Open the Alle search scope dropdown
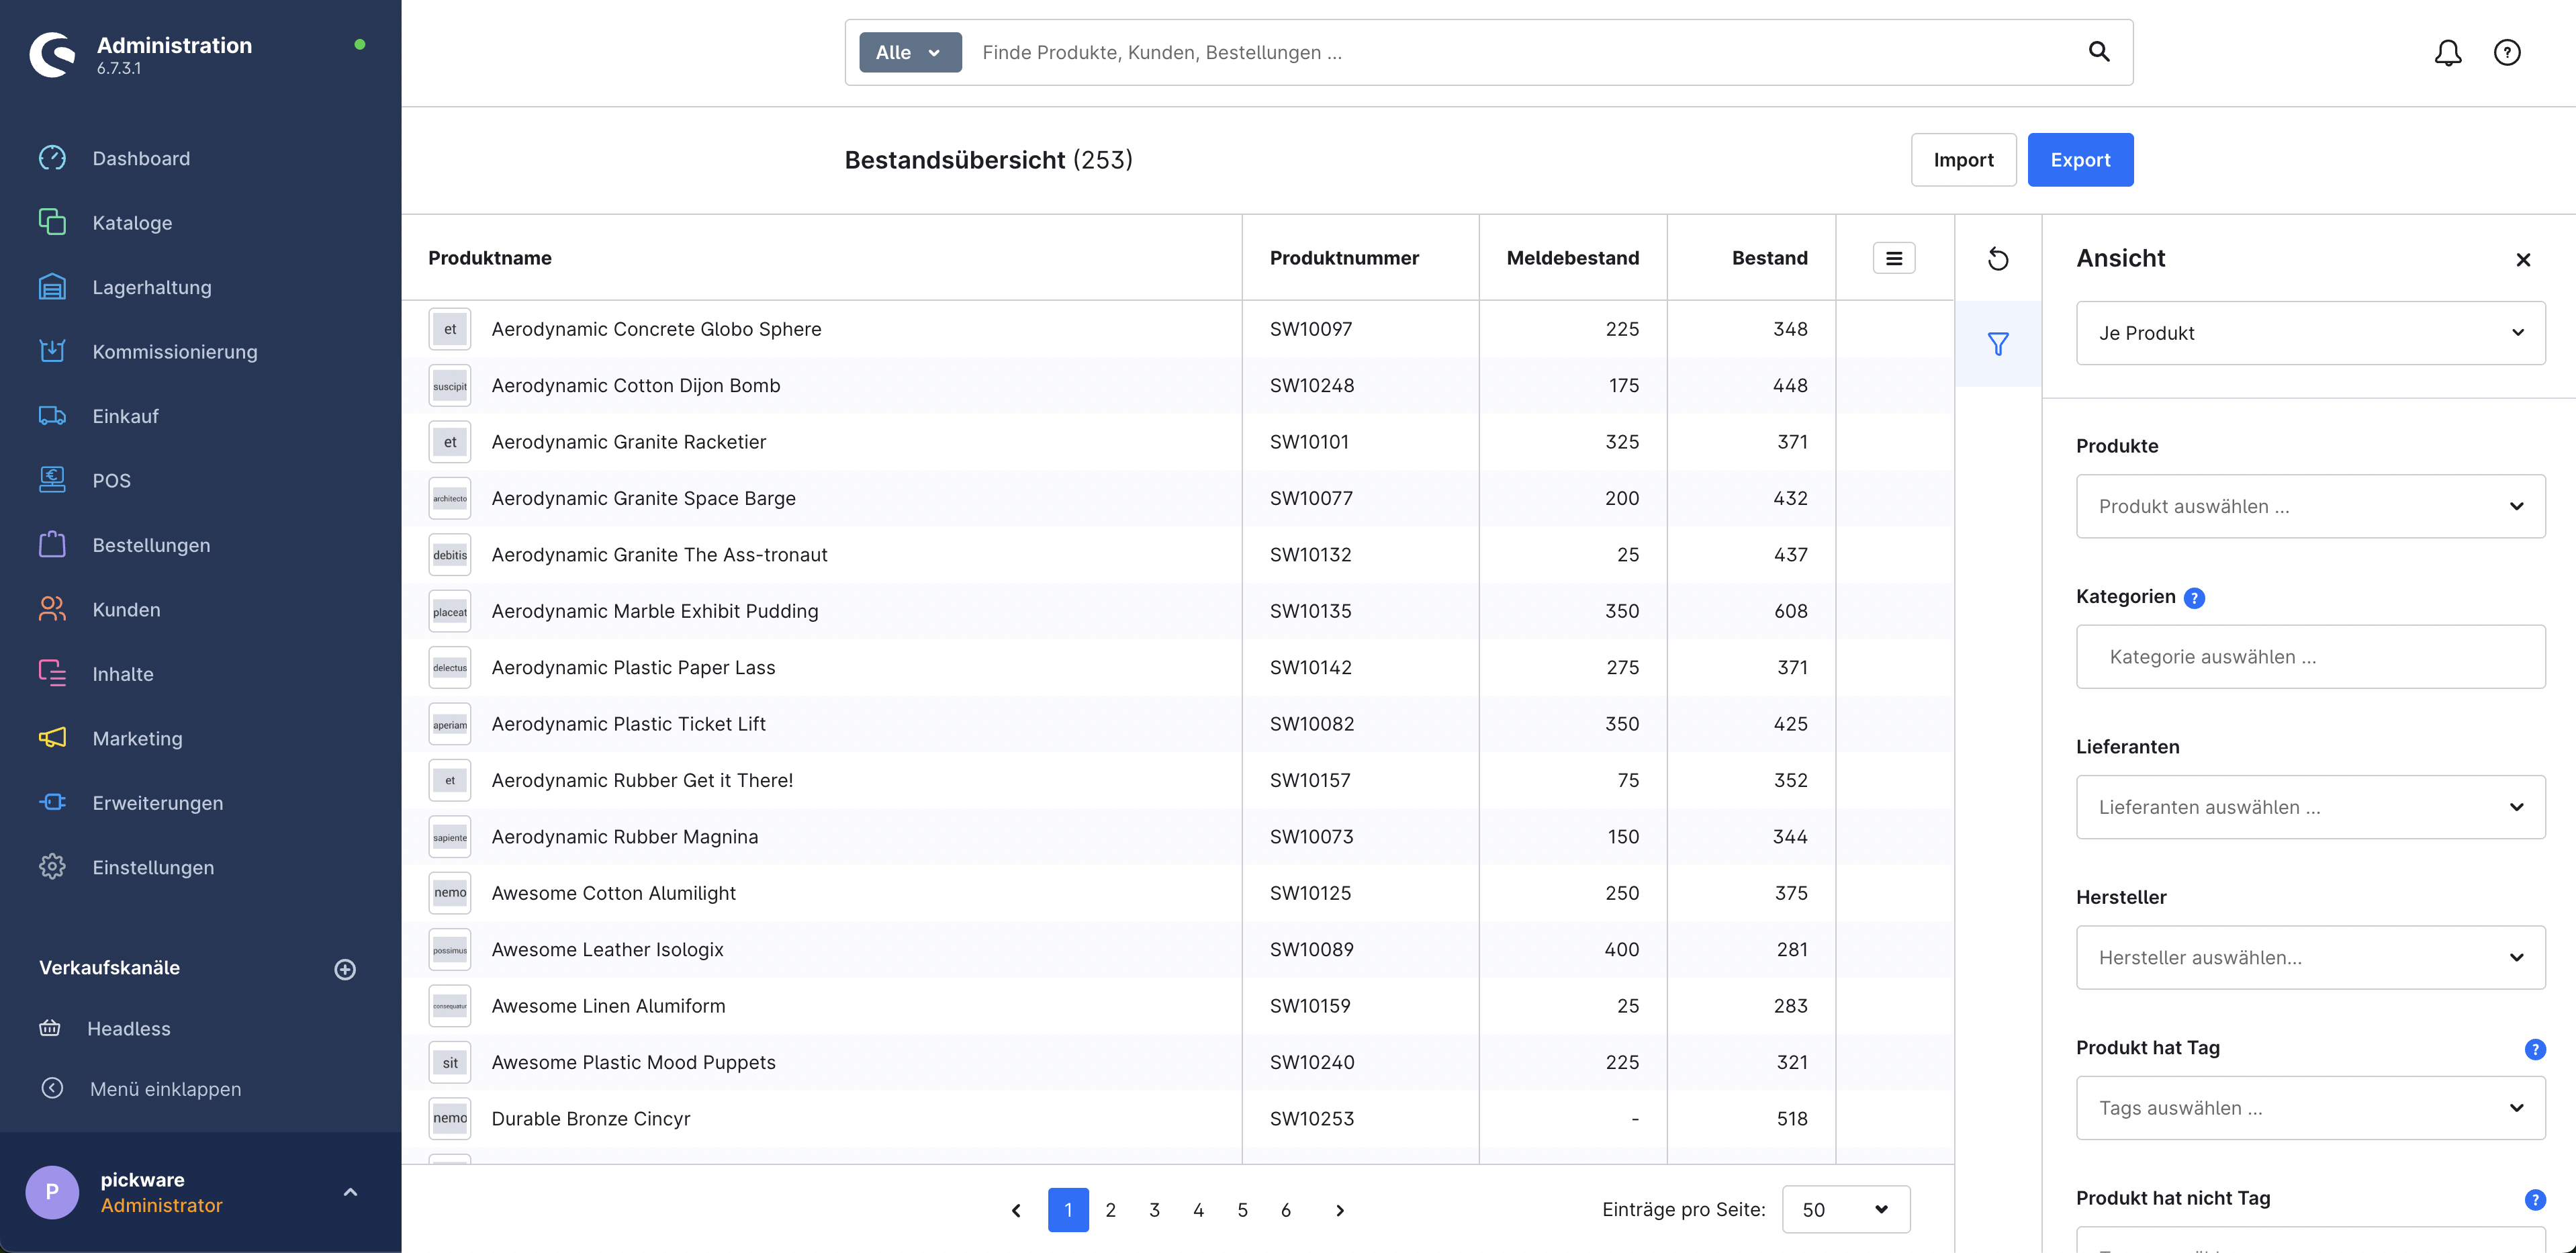The height and width of the screenshot is (1253, 2576). tap(909, 52)
